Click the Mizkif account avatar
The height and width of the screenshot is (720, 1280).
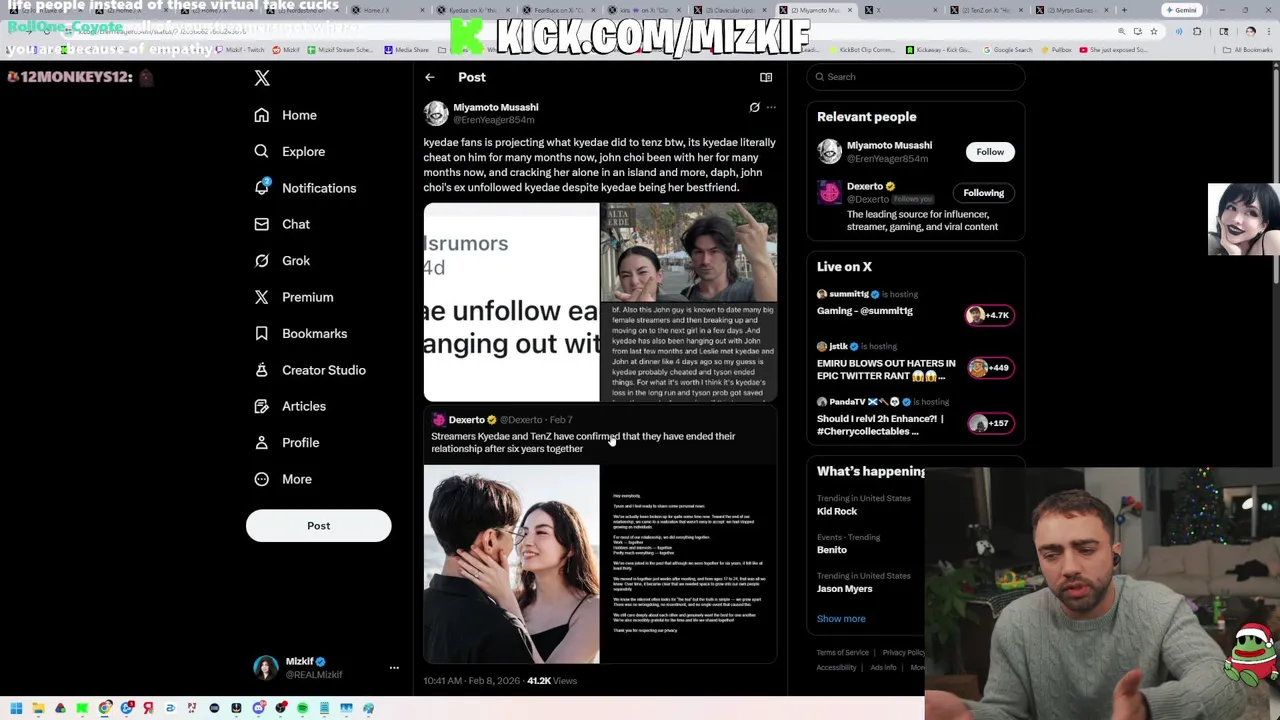[x=266, y=668]
